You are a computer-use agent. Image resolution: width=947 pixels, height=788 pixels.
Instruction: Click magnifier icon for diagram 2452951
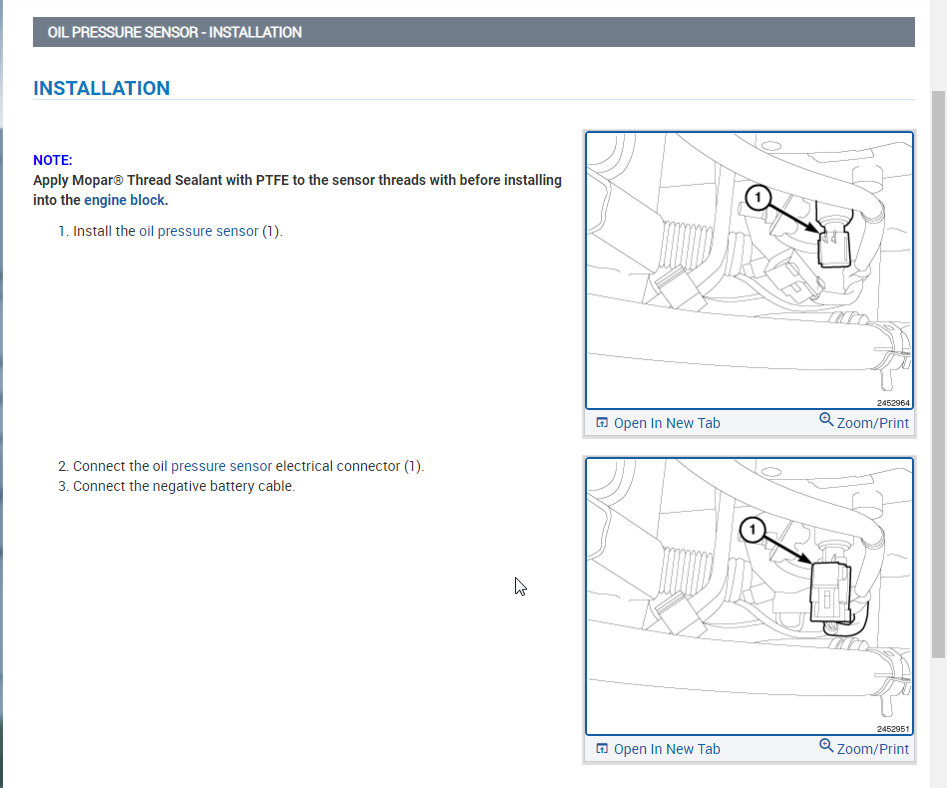click(x=826, y=746)
